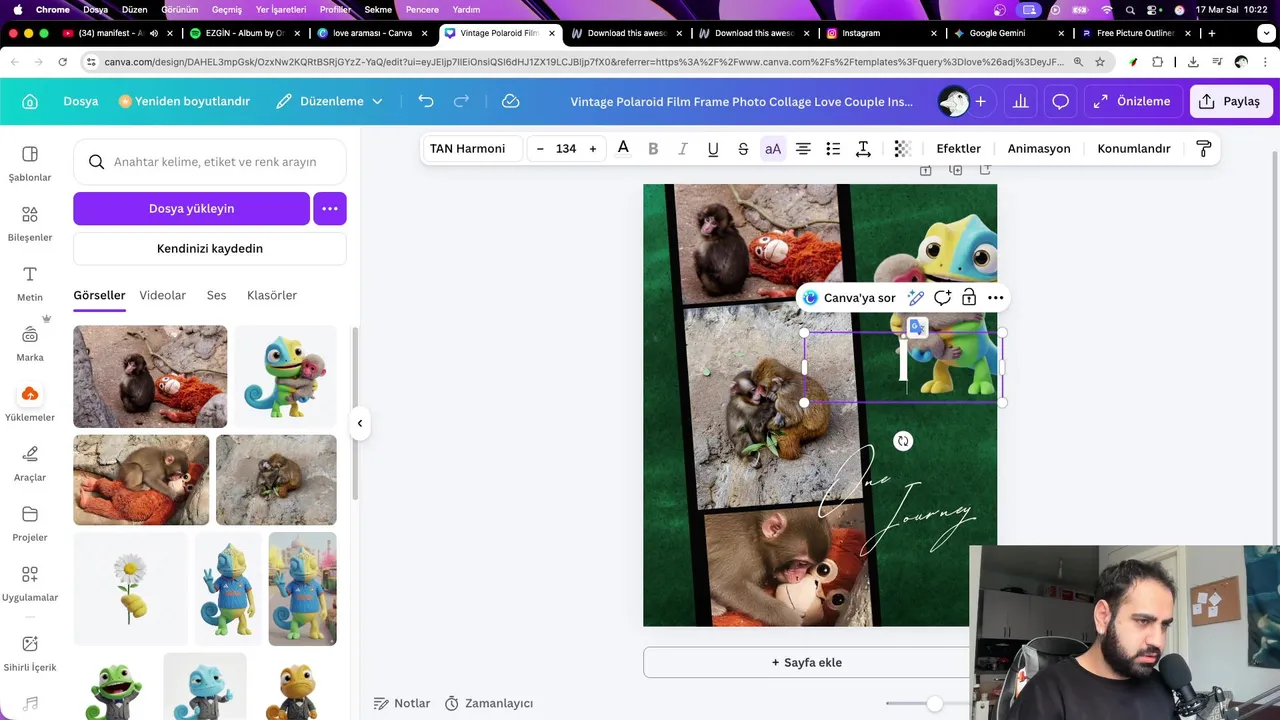Click Yeniden boyutlandır resize option
The width and height of the screenshot is (1280, 720).
tap(184, 101)
